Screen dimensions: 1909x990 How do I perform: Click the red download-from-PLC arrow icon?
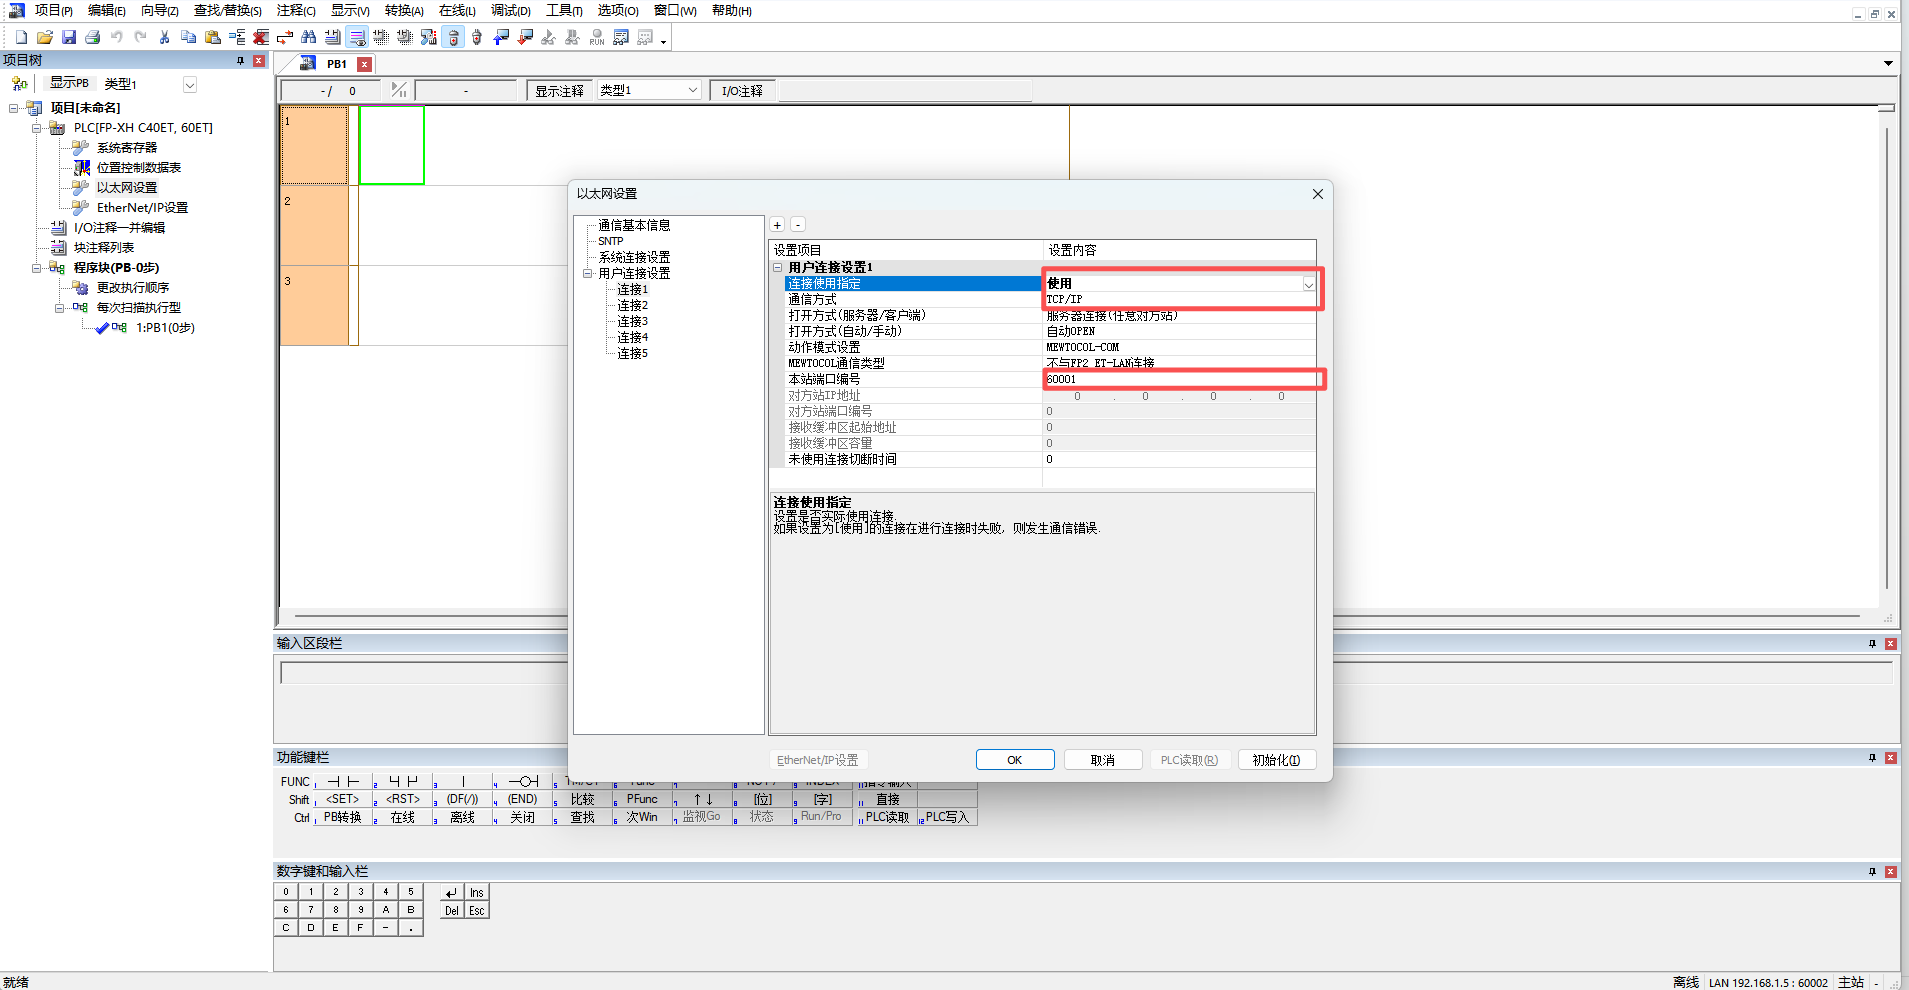coord(525,37)
